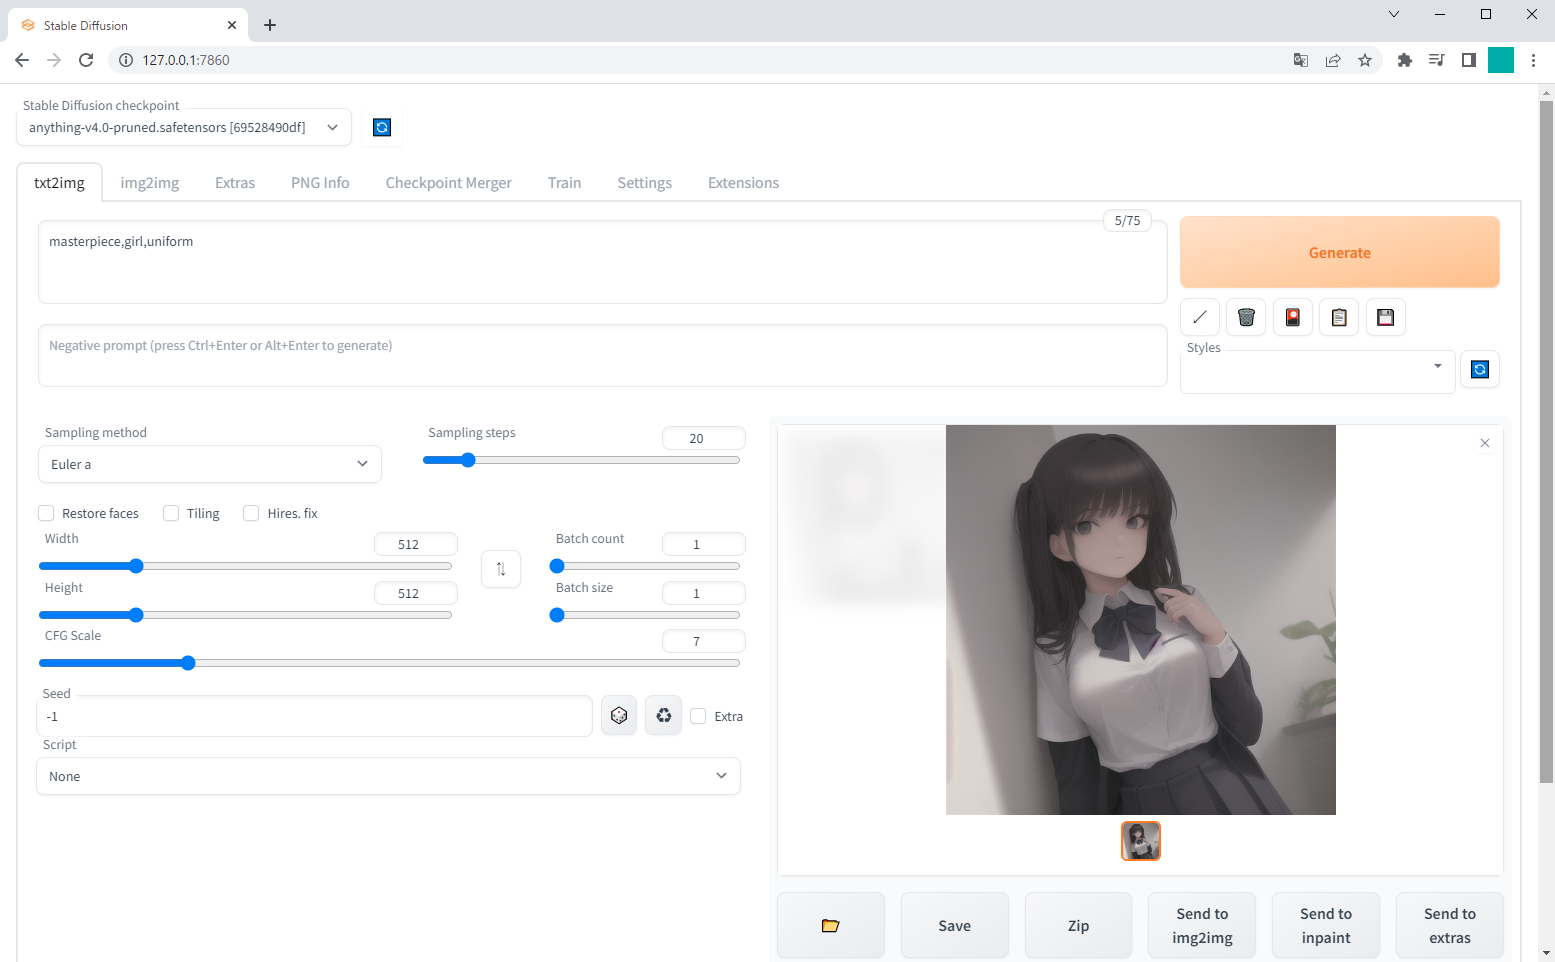Refresh the Stable Diffusion checkpoint list
This screenshot has width=1555, height=962.
(381, 127)
